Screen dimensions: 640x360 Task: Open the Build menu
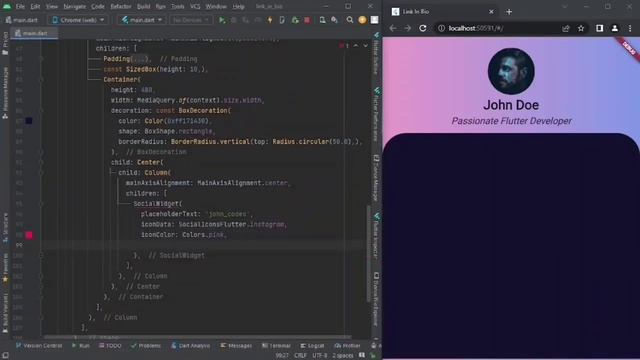143,7
